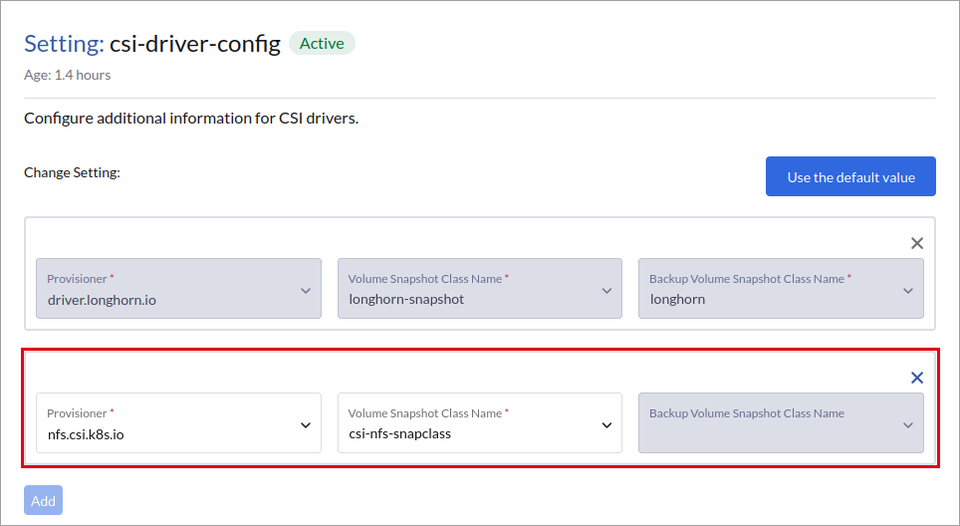
Task: Open Volume Snapshot Class dropdown showing longhorn-snapshot
Action: 479,288
